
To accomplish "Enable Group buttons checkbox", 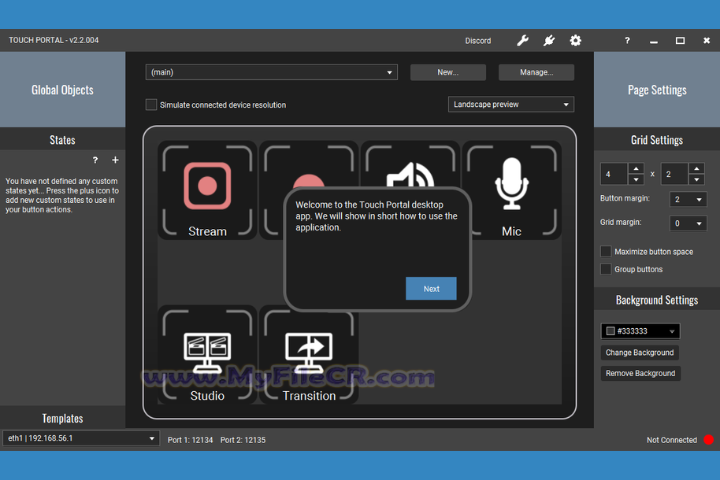I will [606, 269].
